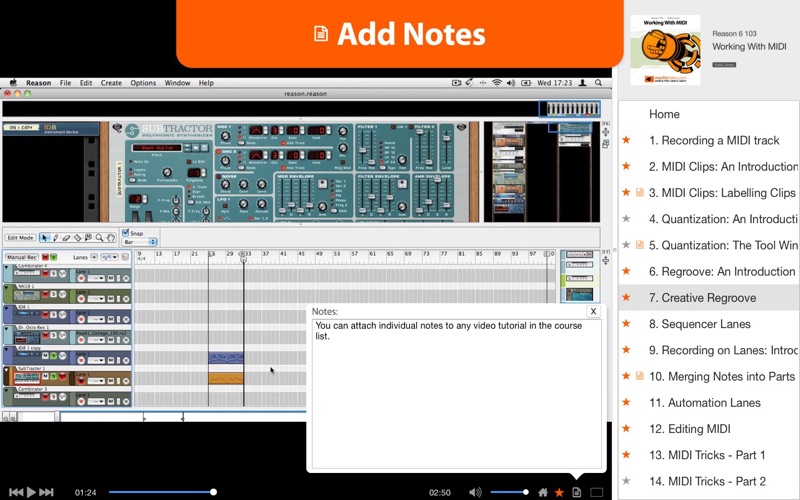Image resolution: width=800 pixels, height=500 pixels.
Task: Open the Create menu in Reason
Action: [x=111, y=83]
